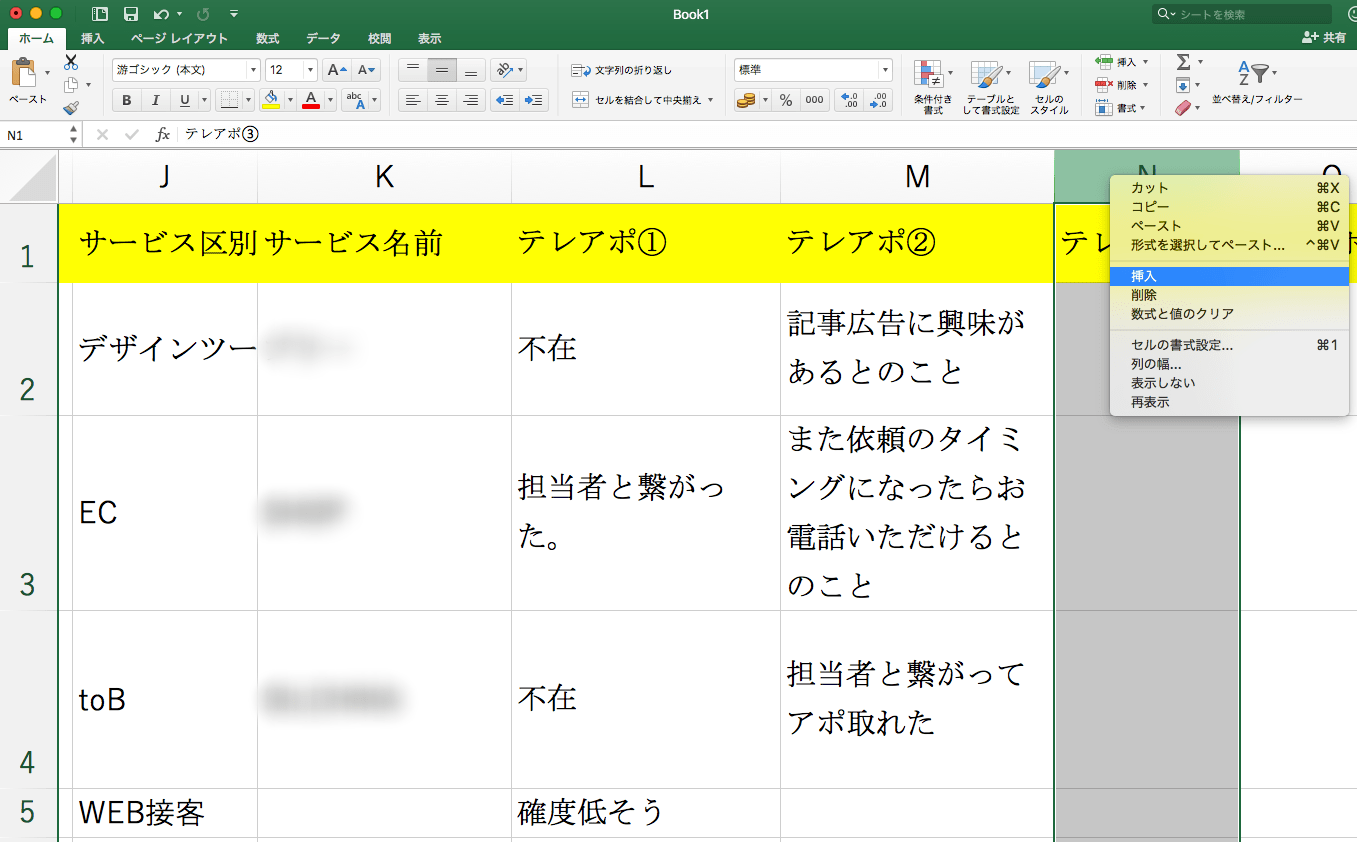Apply the yellow fill color bucket
1357x842 pixels.
coord(271,100)
